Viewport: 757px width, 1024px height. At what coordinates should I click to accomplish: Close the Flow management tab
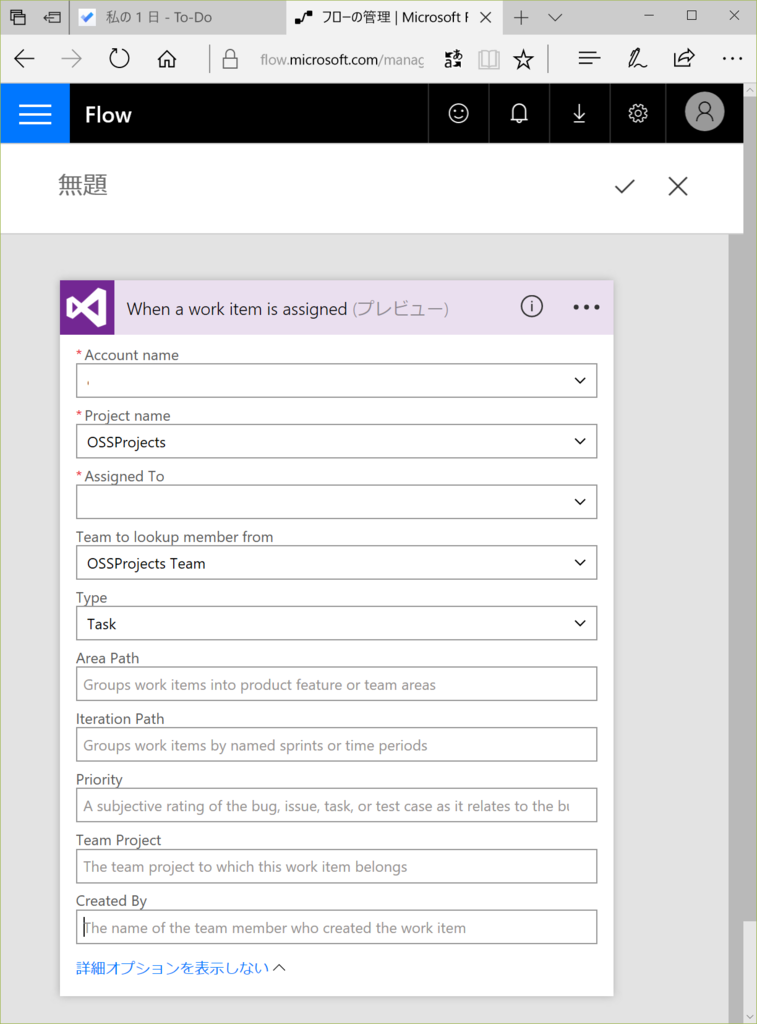tap(485, 18)
